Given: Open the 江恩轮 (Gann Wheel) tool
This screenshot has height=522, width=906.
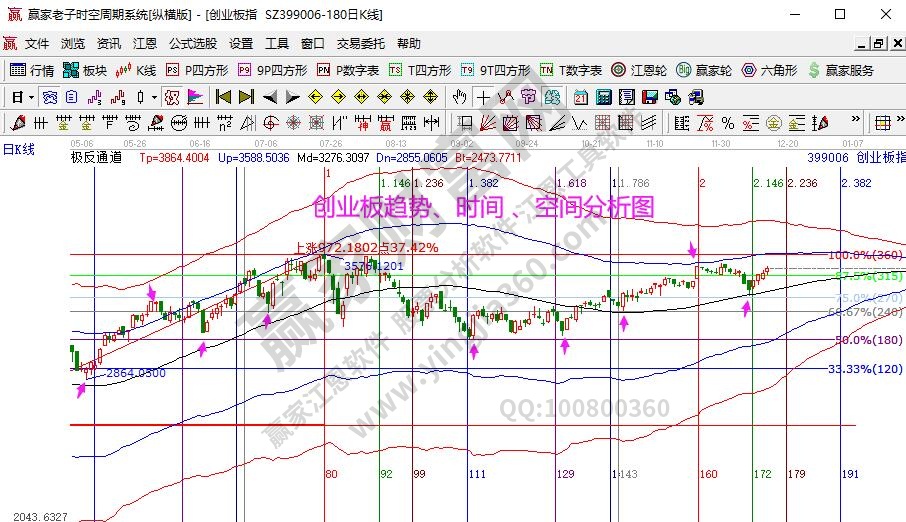Looking at the screenshot, I should point(641,70).
